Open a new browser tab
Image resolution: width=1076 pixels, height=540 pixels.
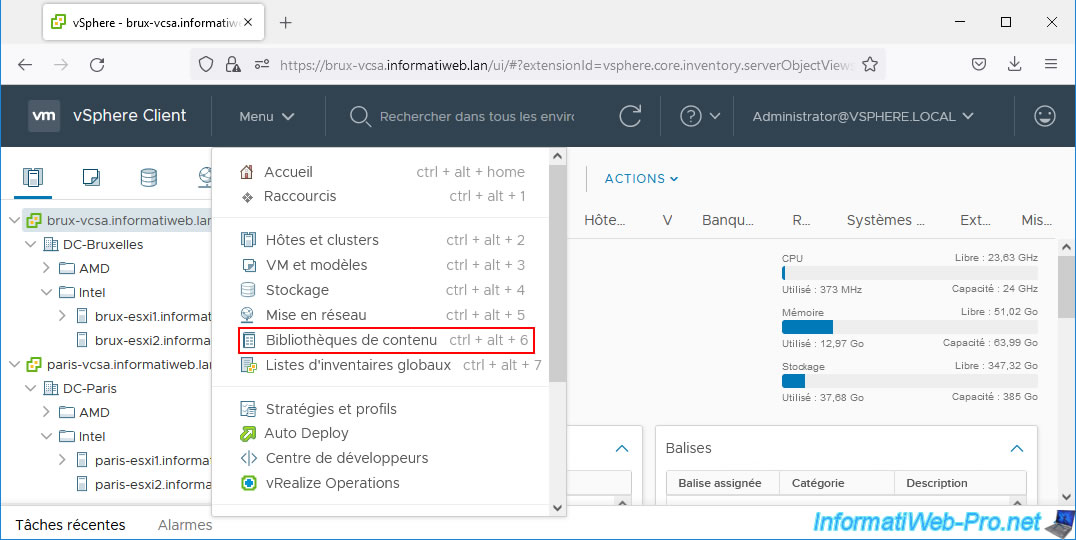pos(285,23)
